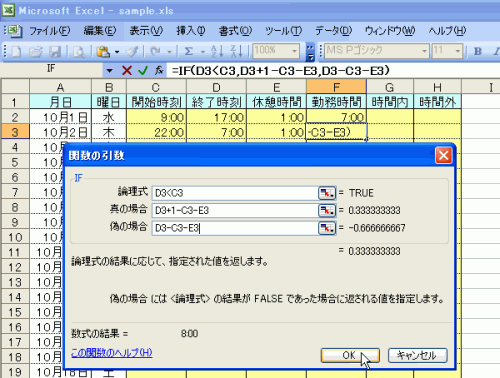Image resolution: width=500 pixels, height=378 pixels.
Task: Click the 偽の場合 input field
Action: (235, 228)
